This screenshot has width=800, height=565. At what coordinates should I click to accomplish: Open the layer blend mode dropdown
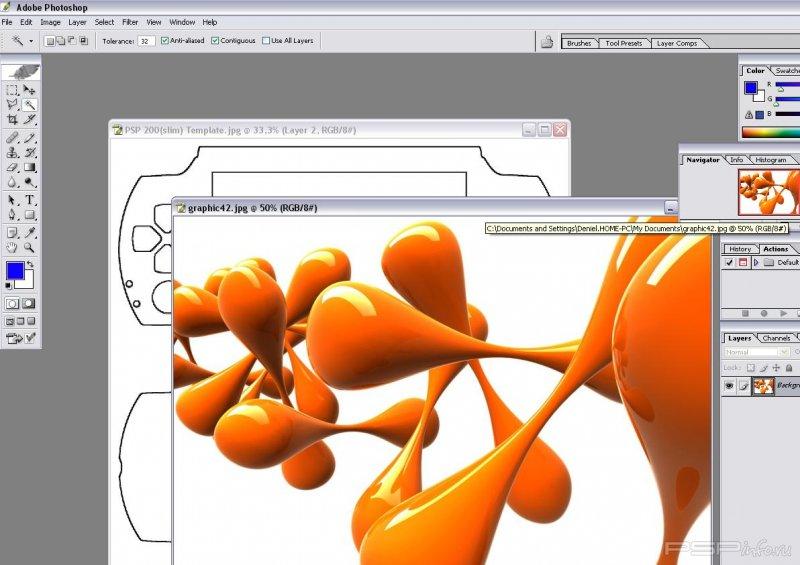click(x=757, y=352)
